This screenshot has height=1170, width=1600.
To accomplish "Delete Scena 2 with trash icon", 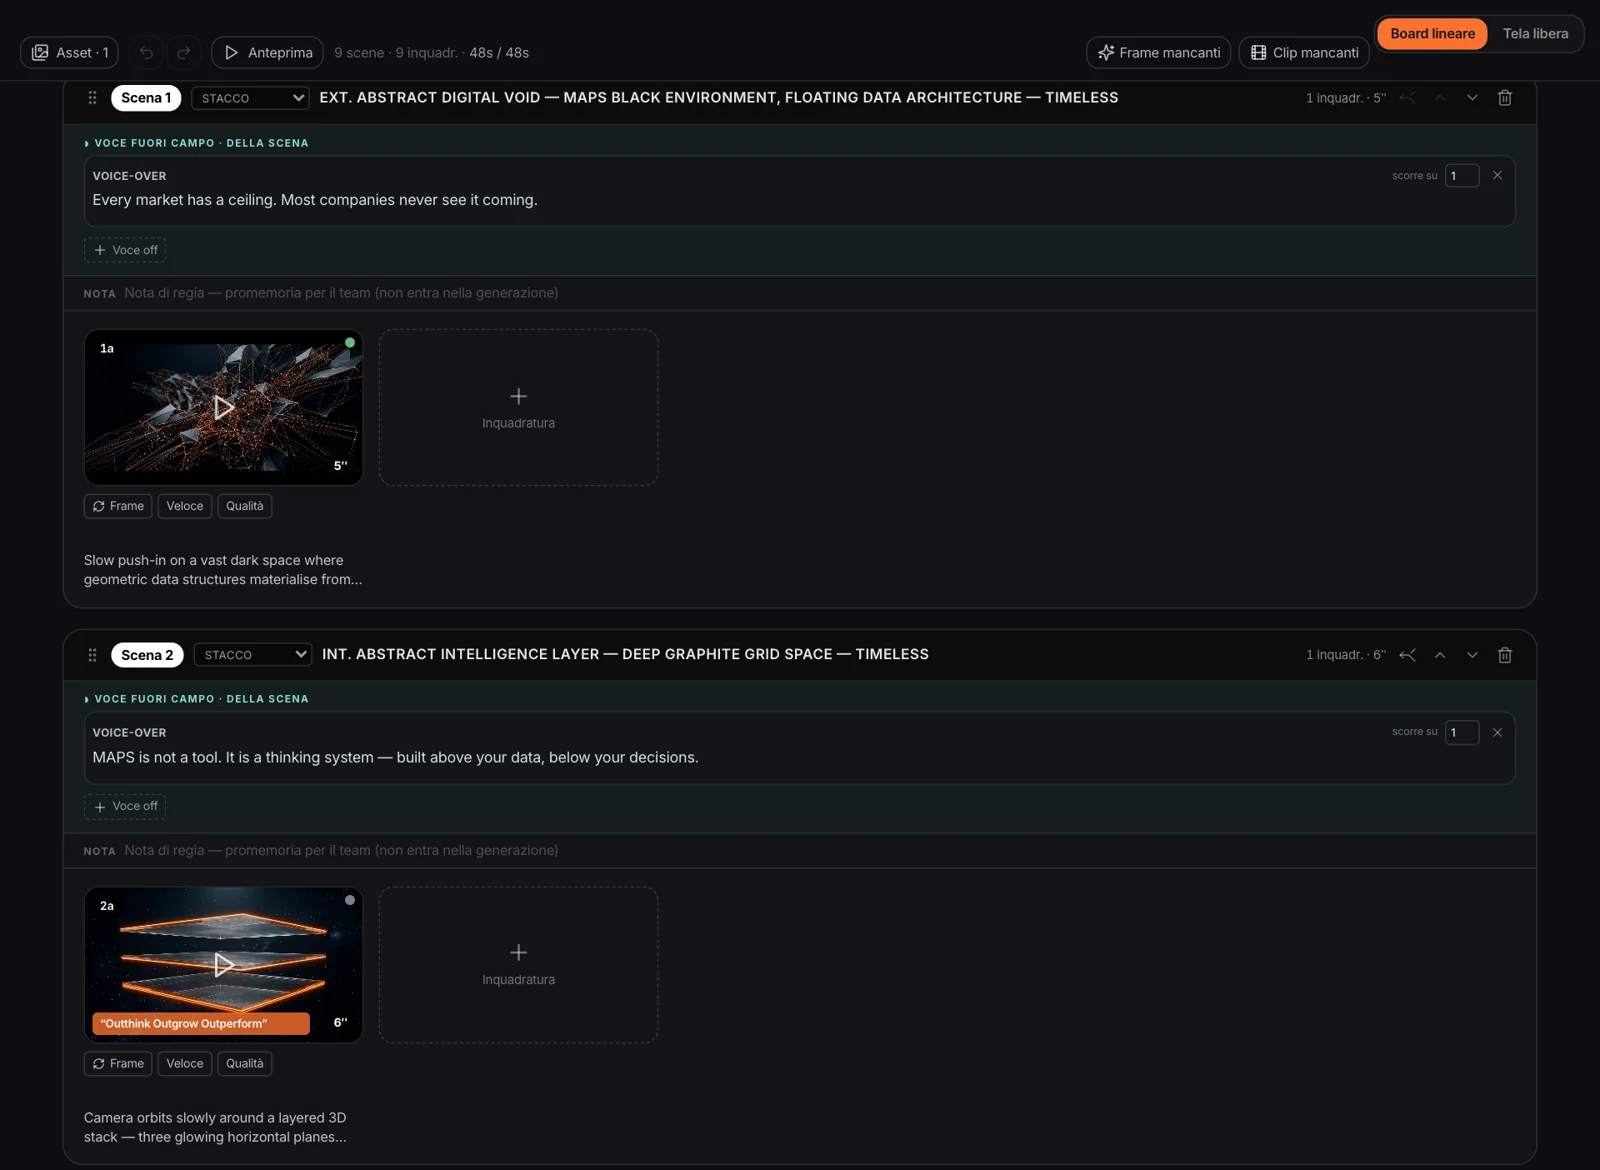I will 1505,655.
